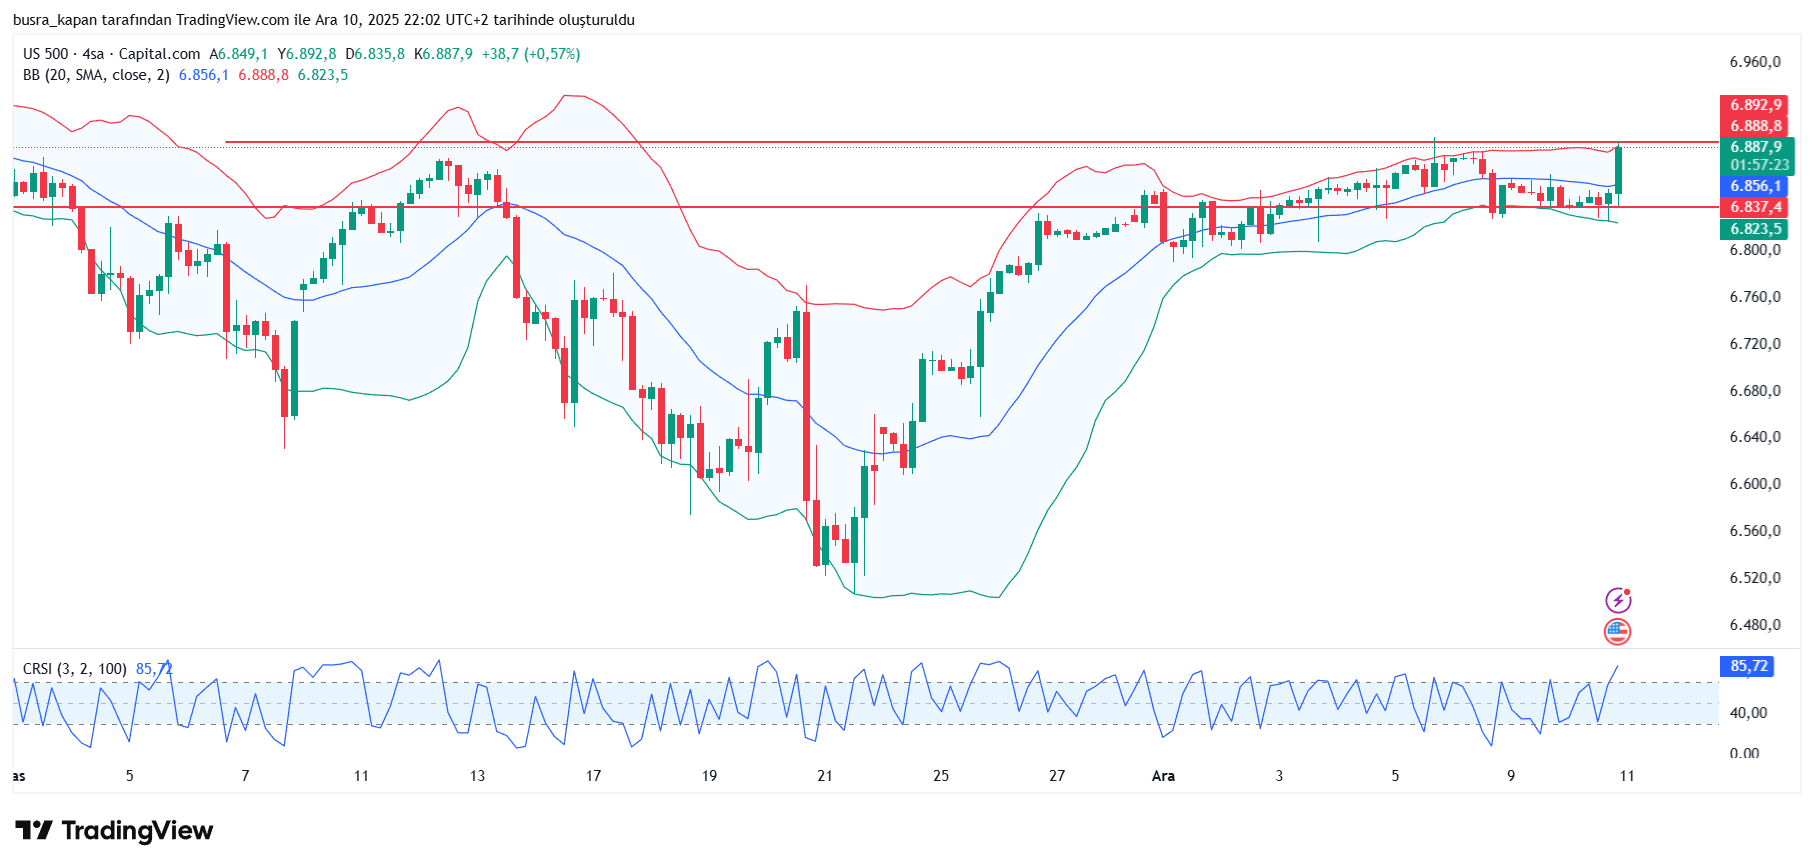Screen dimensions: 1814x868
Task: Click the green 6.887,9 current price label
Action: pyautogui.click(x=1756, y=147)
